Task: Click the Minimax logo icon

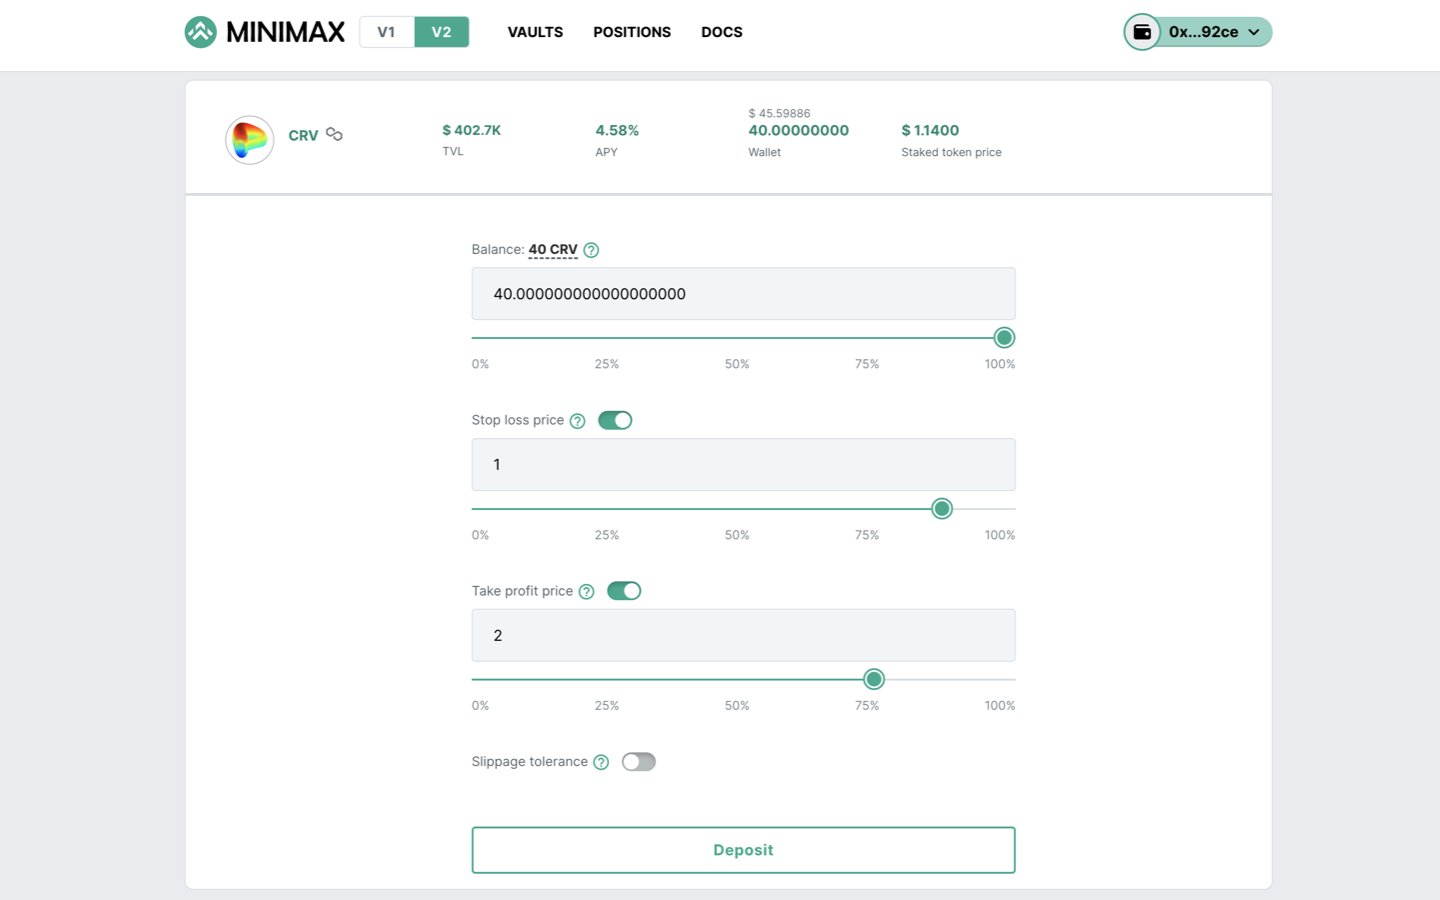Action: pos(201,32)
